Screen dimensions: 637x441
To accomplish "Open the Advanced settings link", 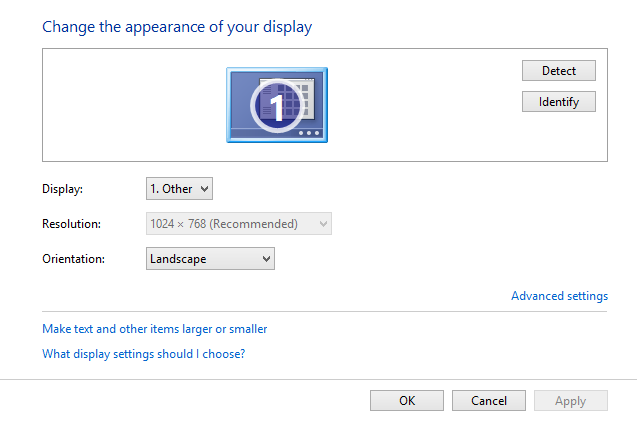I will (559, 296).
